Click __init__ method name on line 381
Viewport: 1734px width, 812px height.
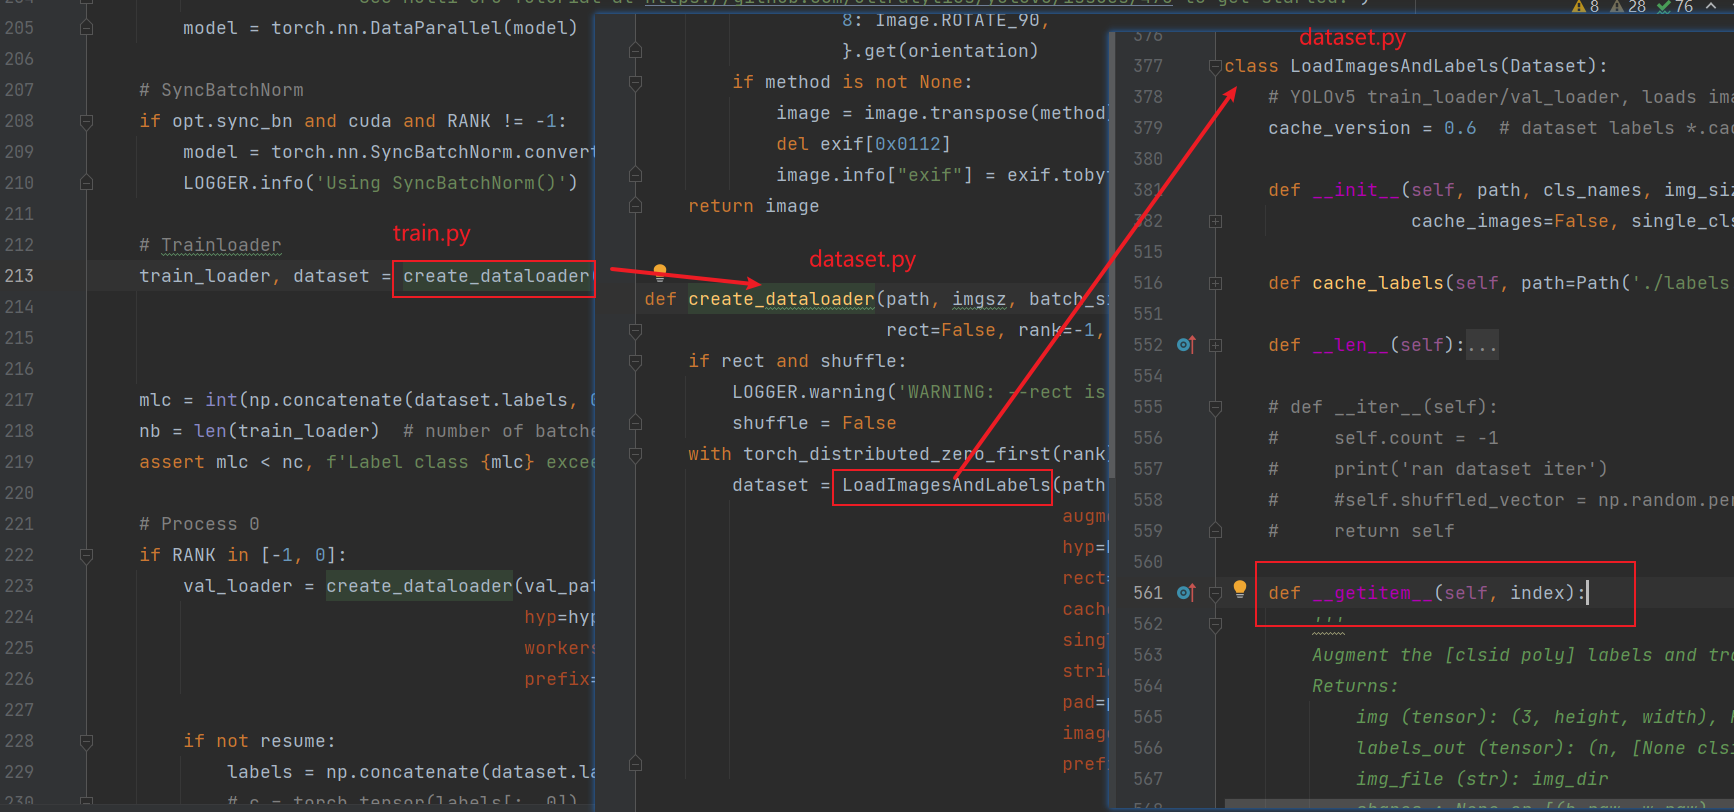pyautogui.click(x=1356, y=190)
